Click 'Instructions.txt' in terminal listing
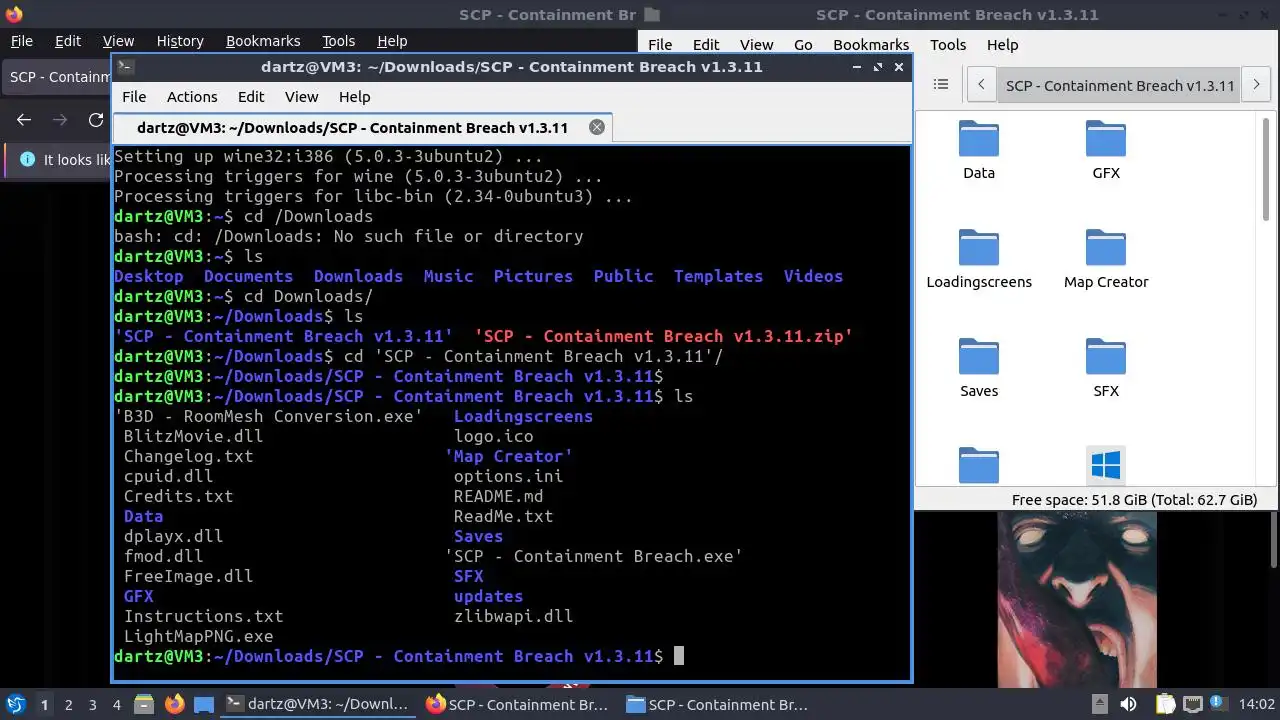The height and width of the screenshot is (720, 1280). pyautogui.click(x=204, y=616)
